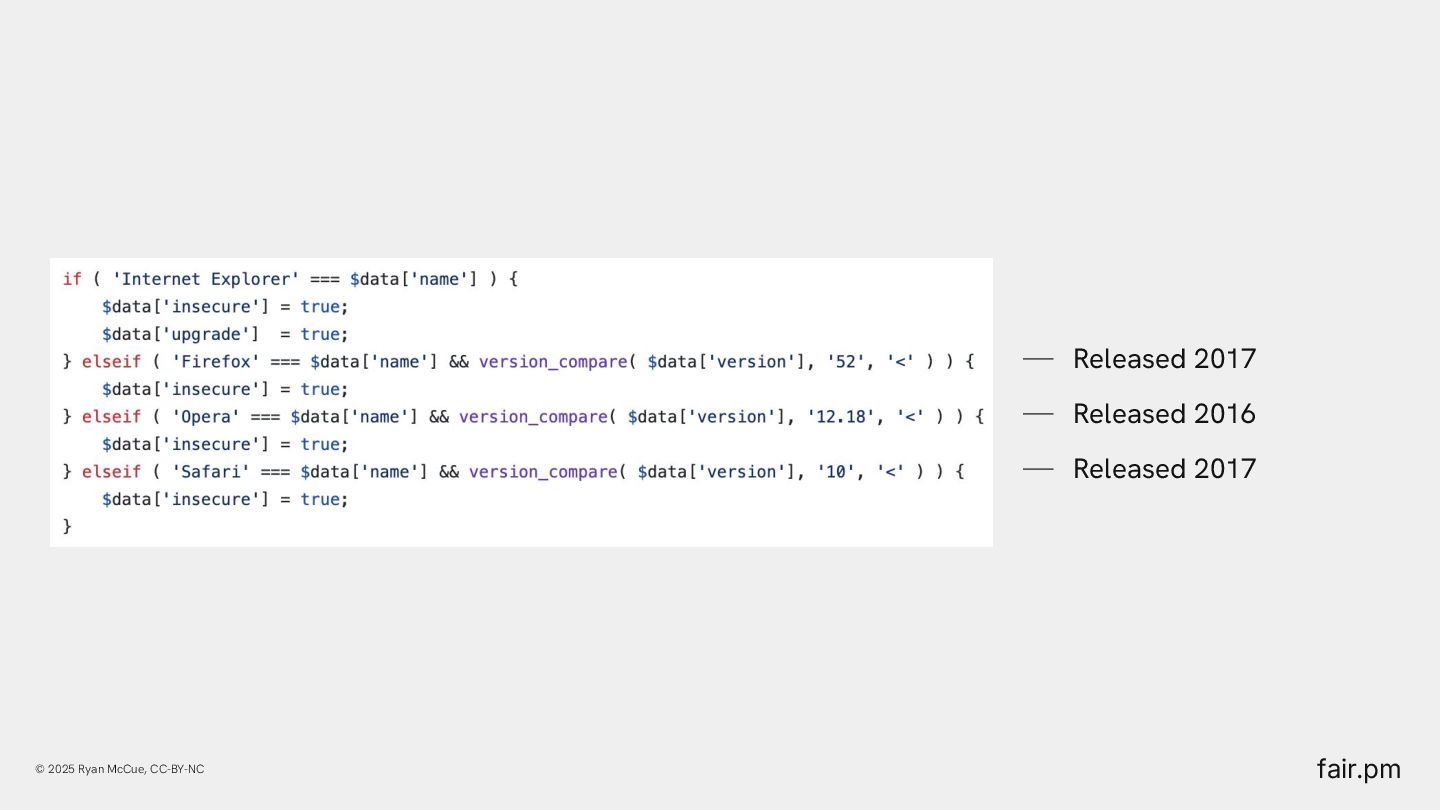Click the Ryan McCue copyright notice

coord(120,769)
